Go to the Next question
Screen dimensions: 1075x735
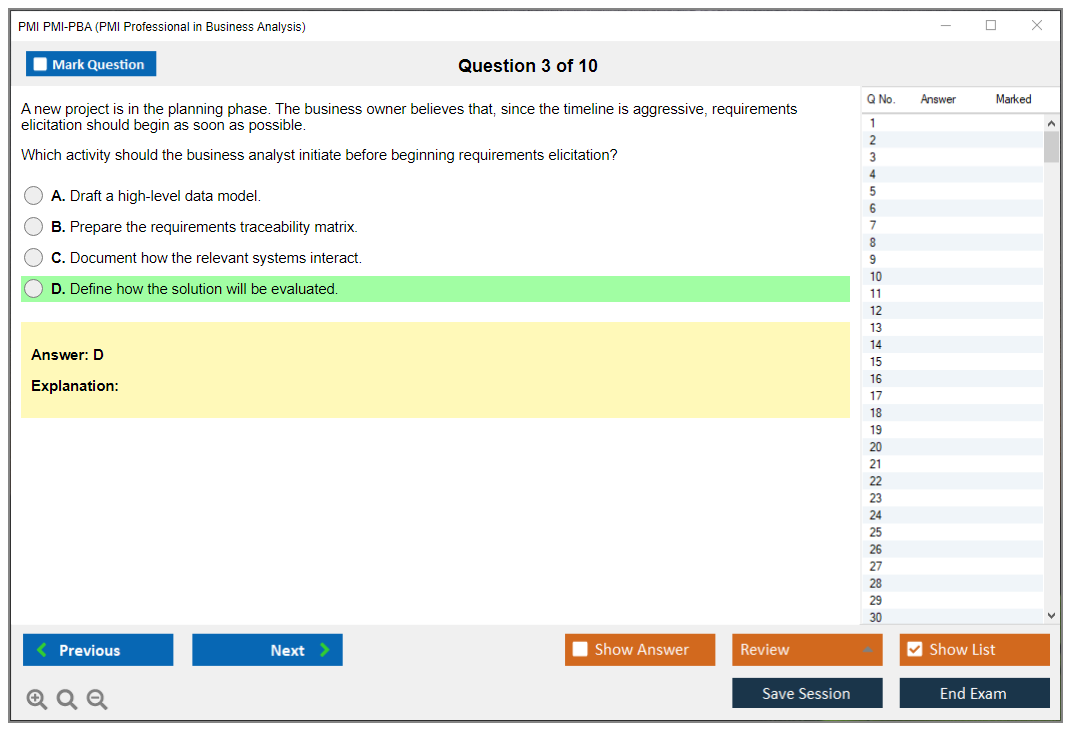pos(267,650)
